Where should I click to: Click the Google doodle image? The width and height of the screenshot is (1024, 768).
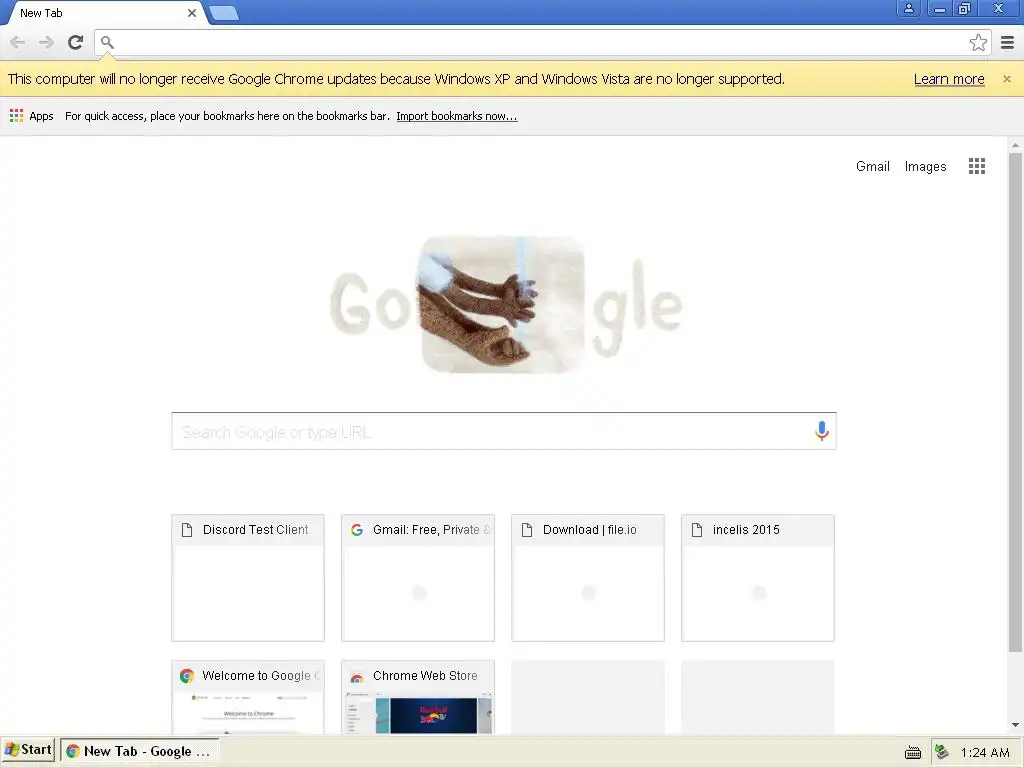[506, 305]
